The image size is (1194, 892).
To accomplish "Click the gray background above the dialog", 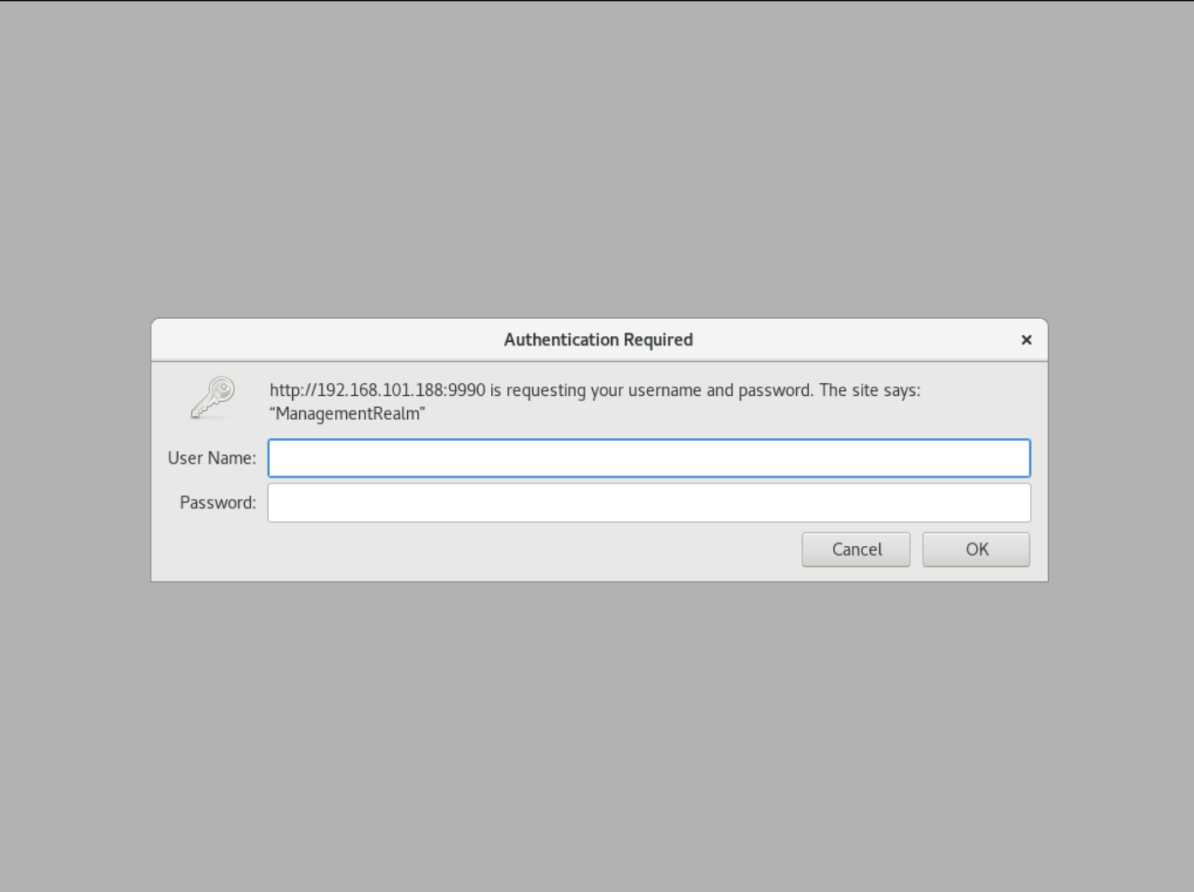I will (597, 160).
